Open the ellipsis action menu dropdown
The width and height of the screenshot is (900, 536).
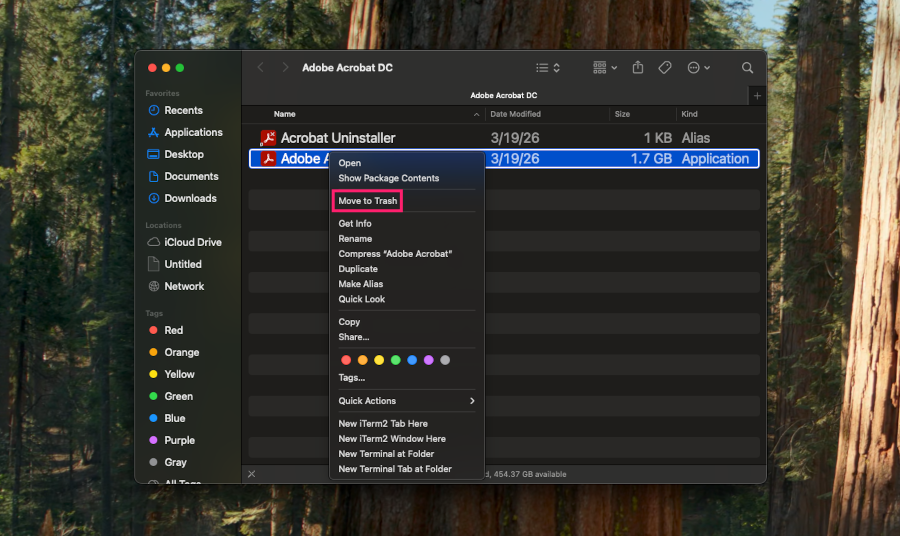pos(699,68)
